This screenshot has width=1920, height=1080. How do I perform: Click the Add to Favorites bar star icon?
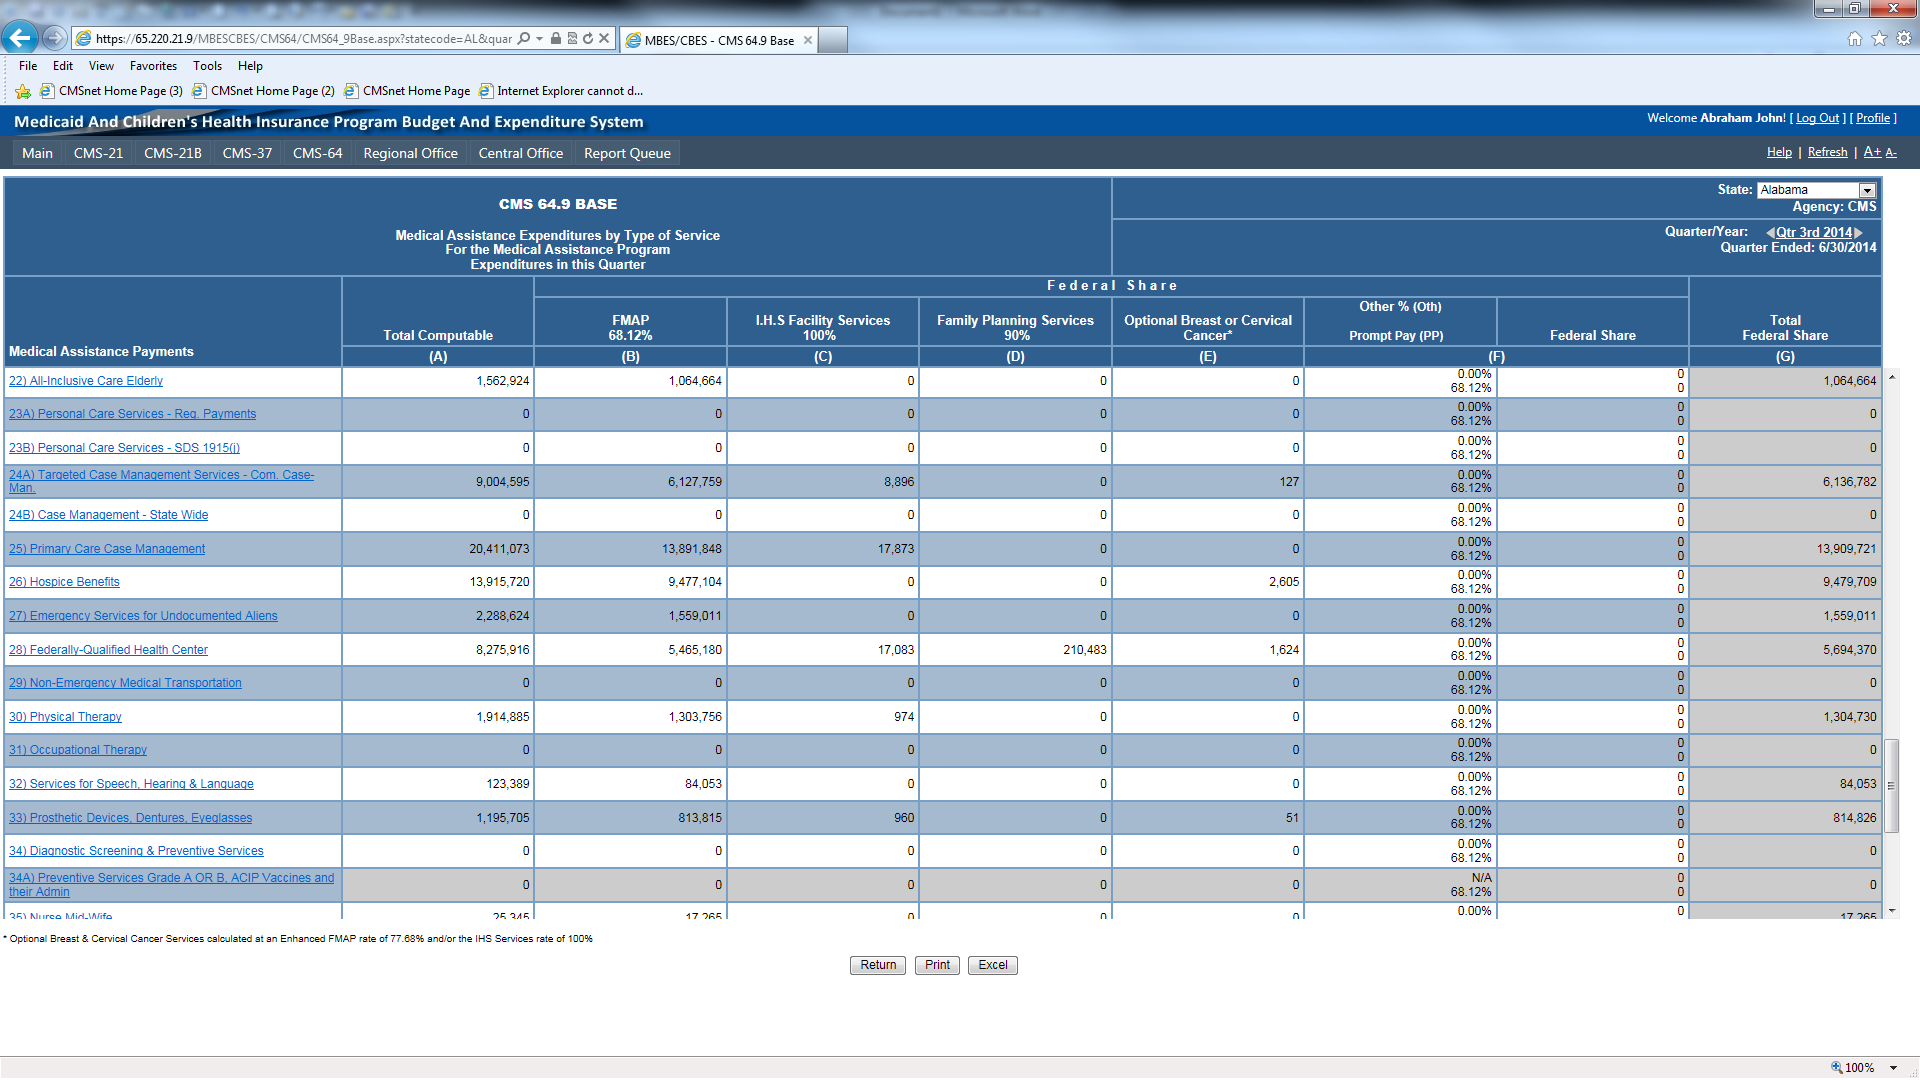tap(23, 91)
